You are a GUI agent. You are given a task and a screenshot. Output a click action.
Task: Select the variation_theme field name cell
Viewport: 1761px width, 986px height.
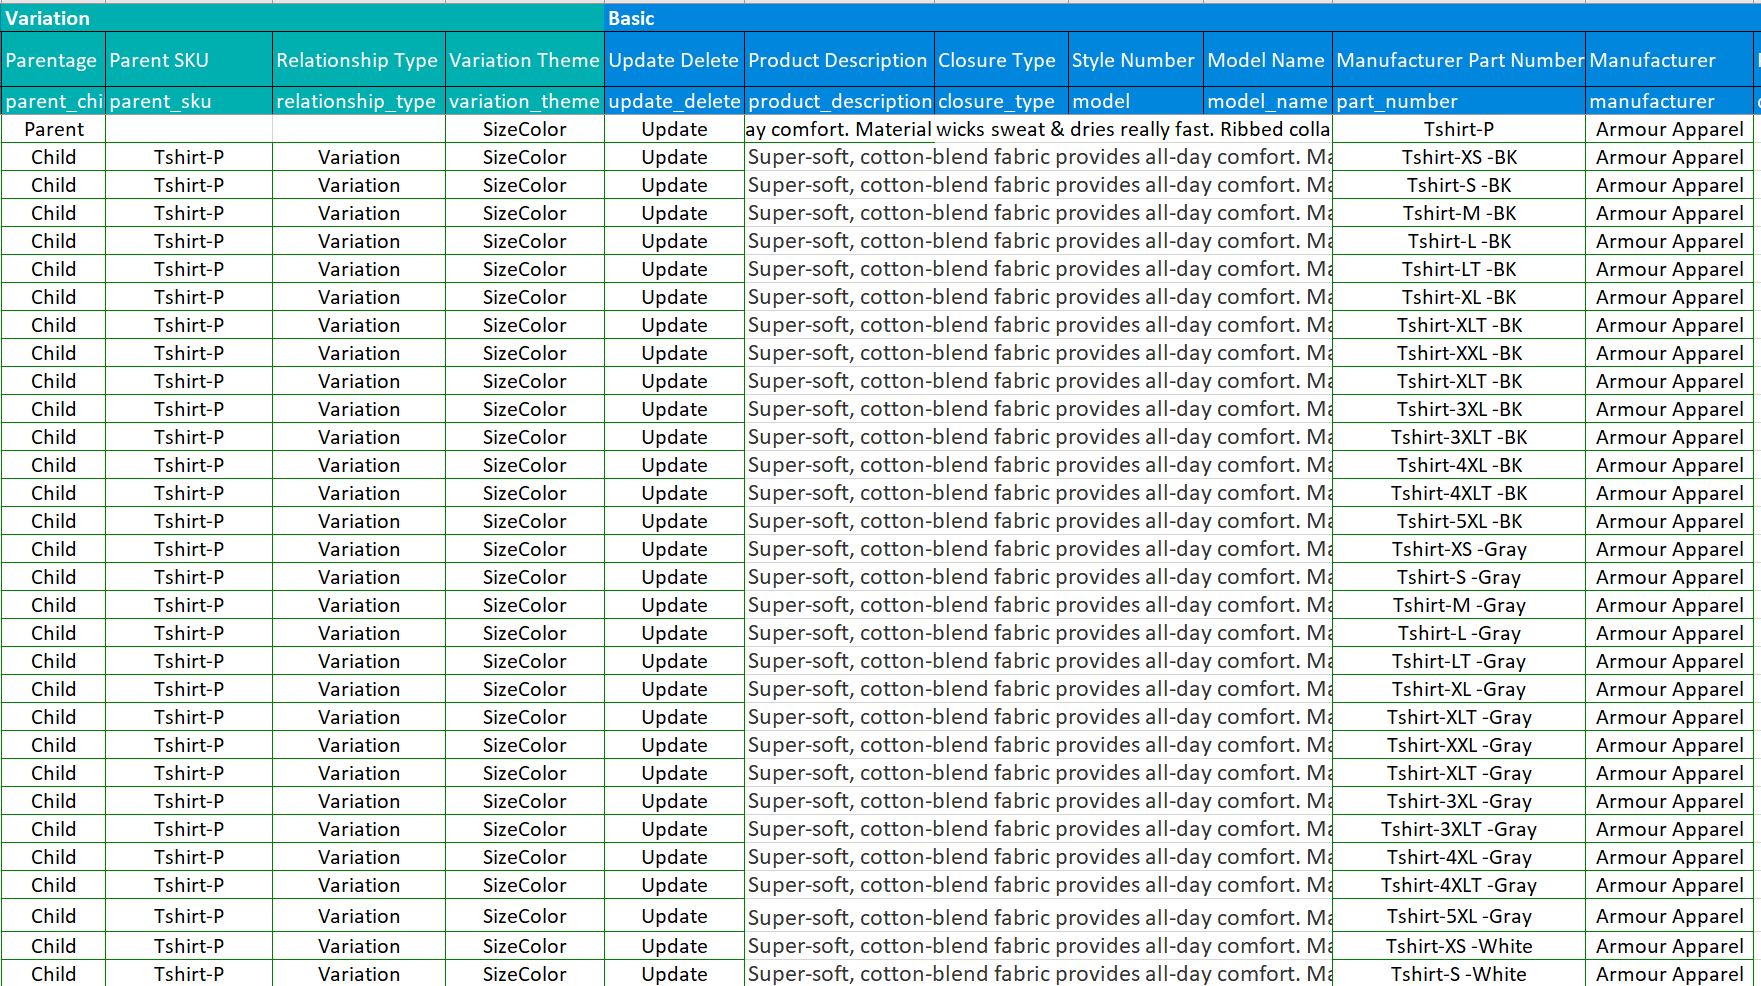pos(525,101)
